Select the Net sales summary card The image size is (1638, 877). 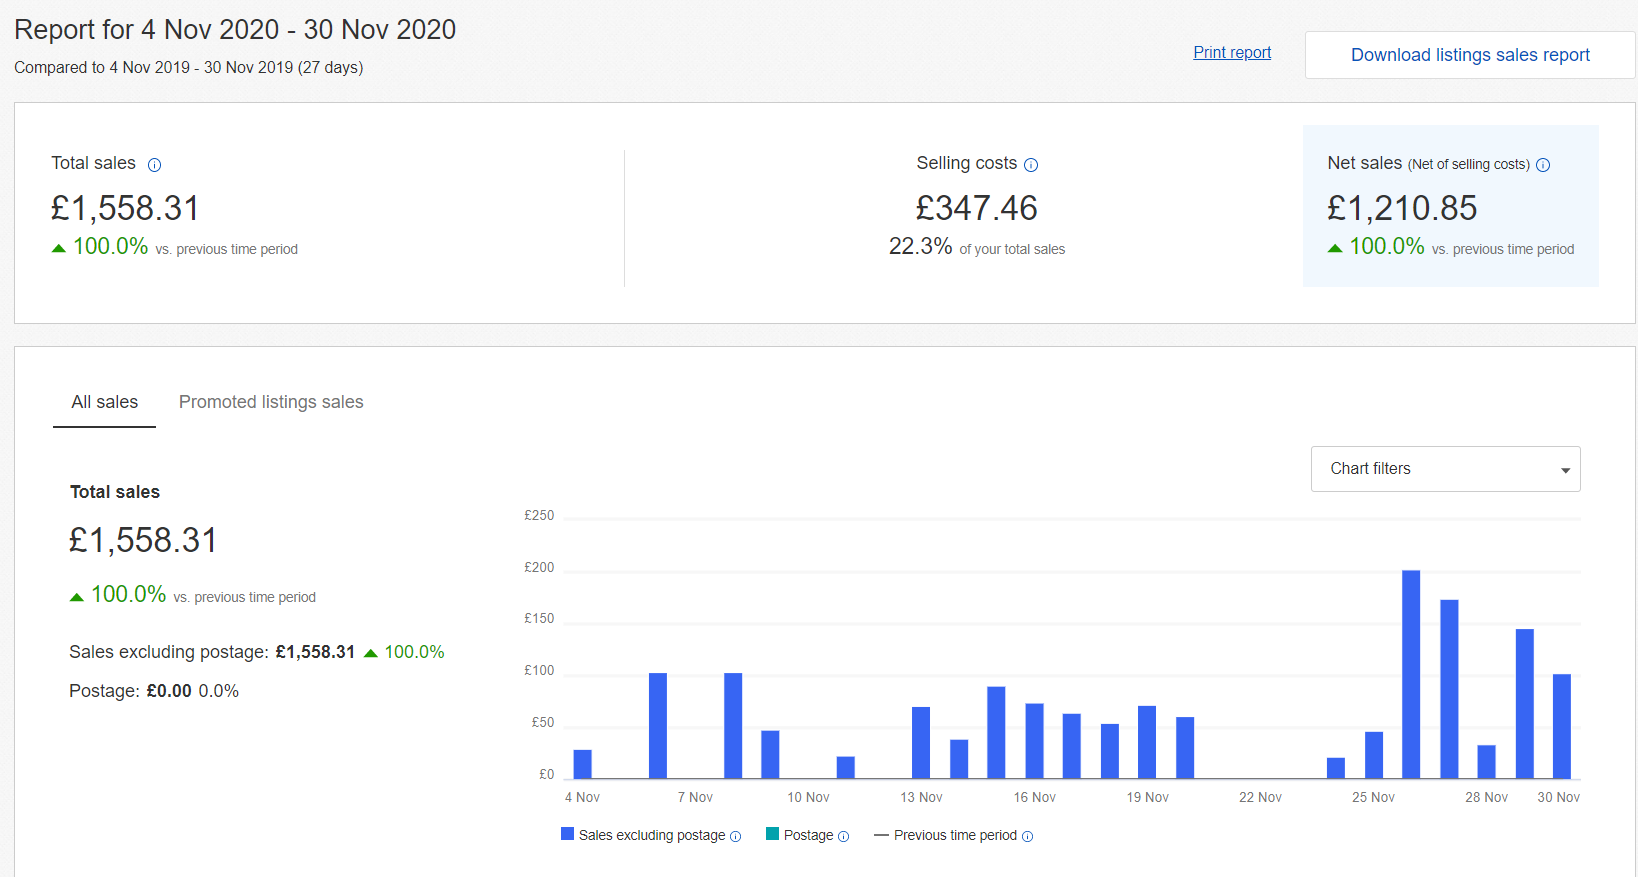click(1450, 206)
